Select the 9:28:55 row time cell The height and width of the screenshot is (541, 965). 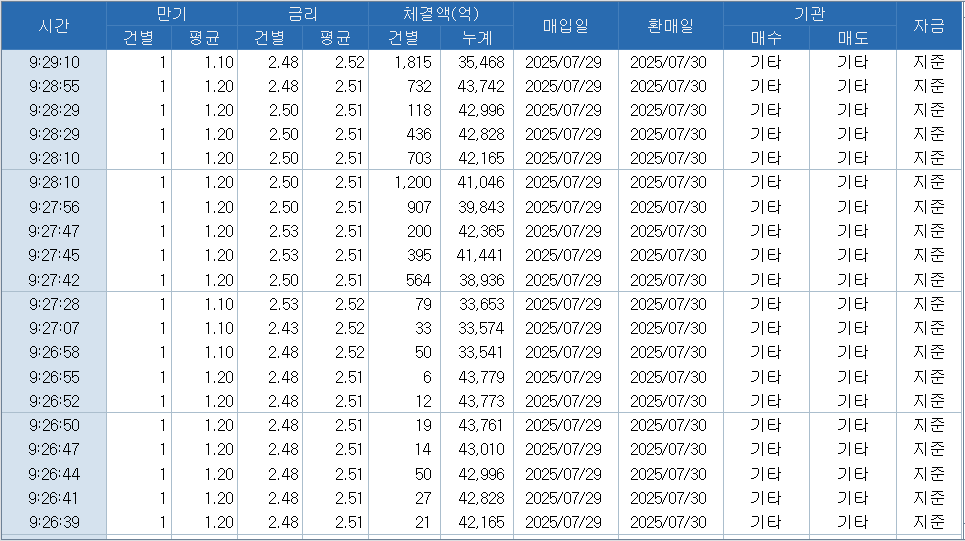[54, 86]
